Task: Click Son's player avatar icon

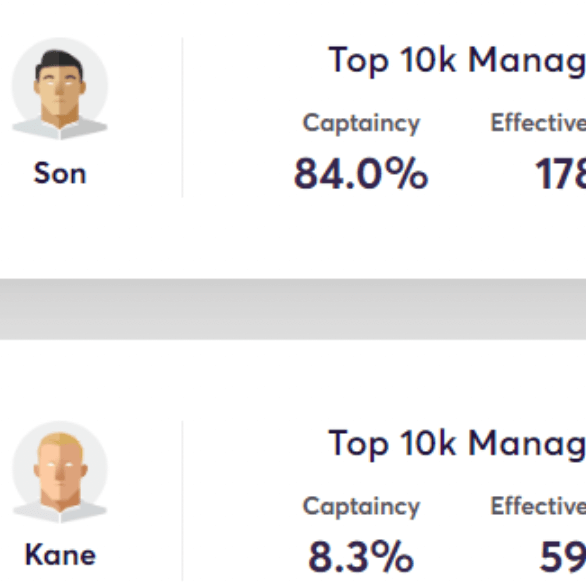Action: [x=60, y=89]
